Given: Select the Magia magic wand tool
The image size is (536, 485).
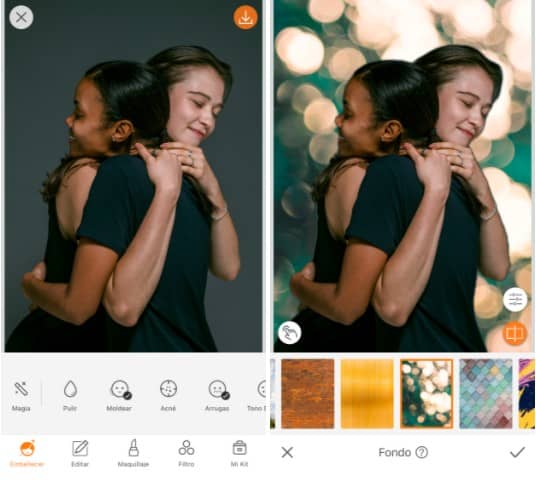Looking at the screenshot, I should [x=21, y=395].
